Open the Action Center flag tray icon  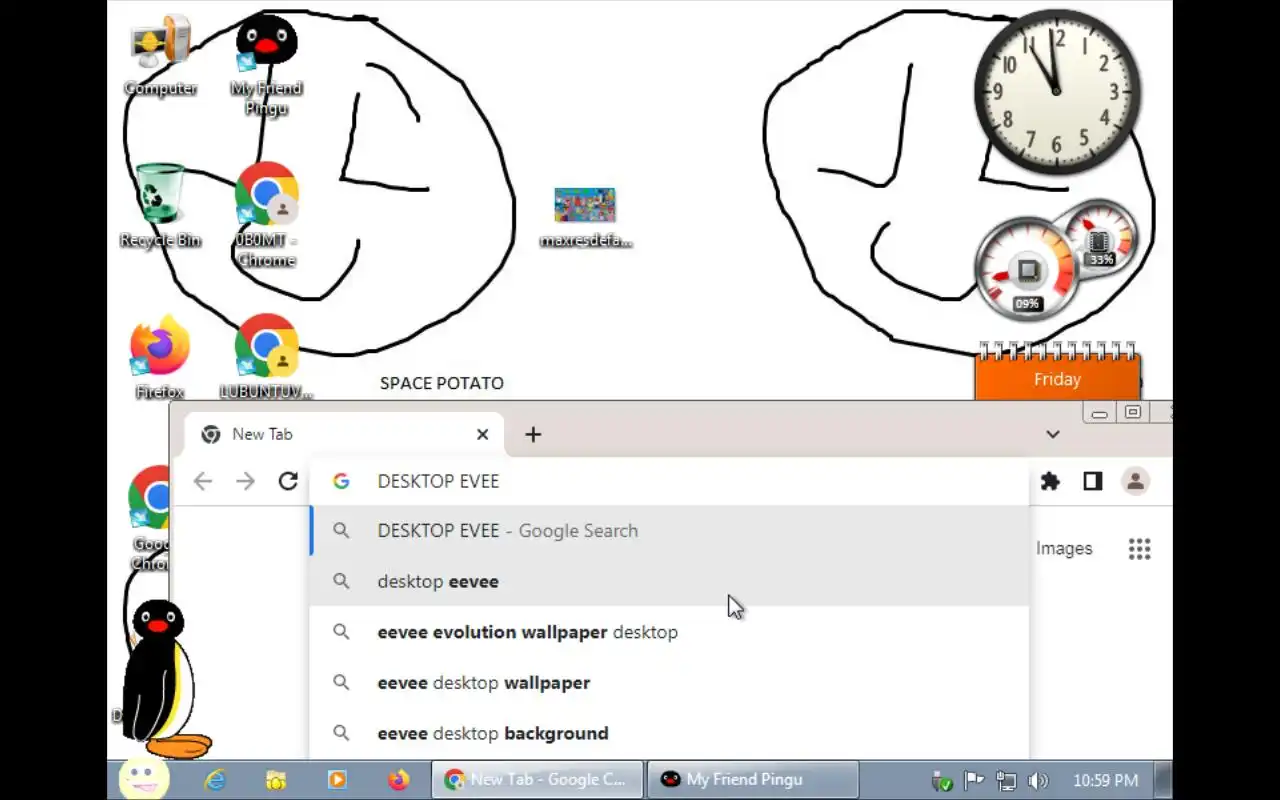pos(974,780)
